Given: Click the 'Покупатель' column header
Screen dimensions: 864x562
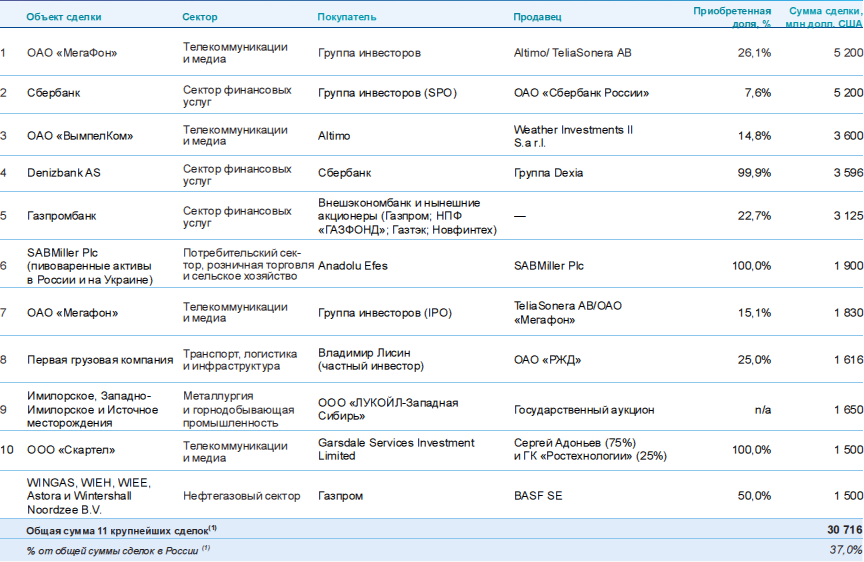Looking at the screenshot, I should 347,17.
